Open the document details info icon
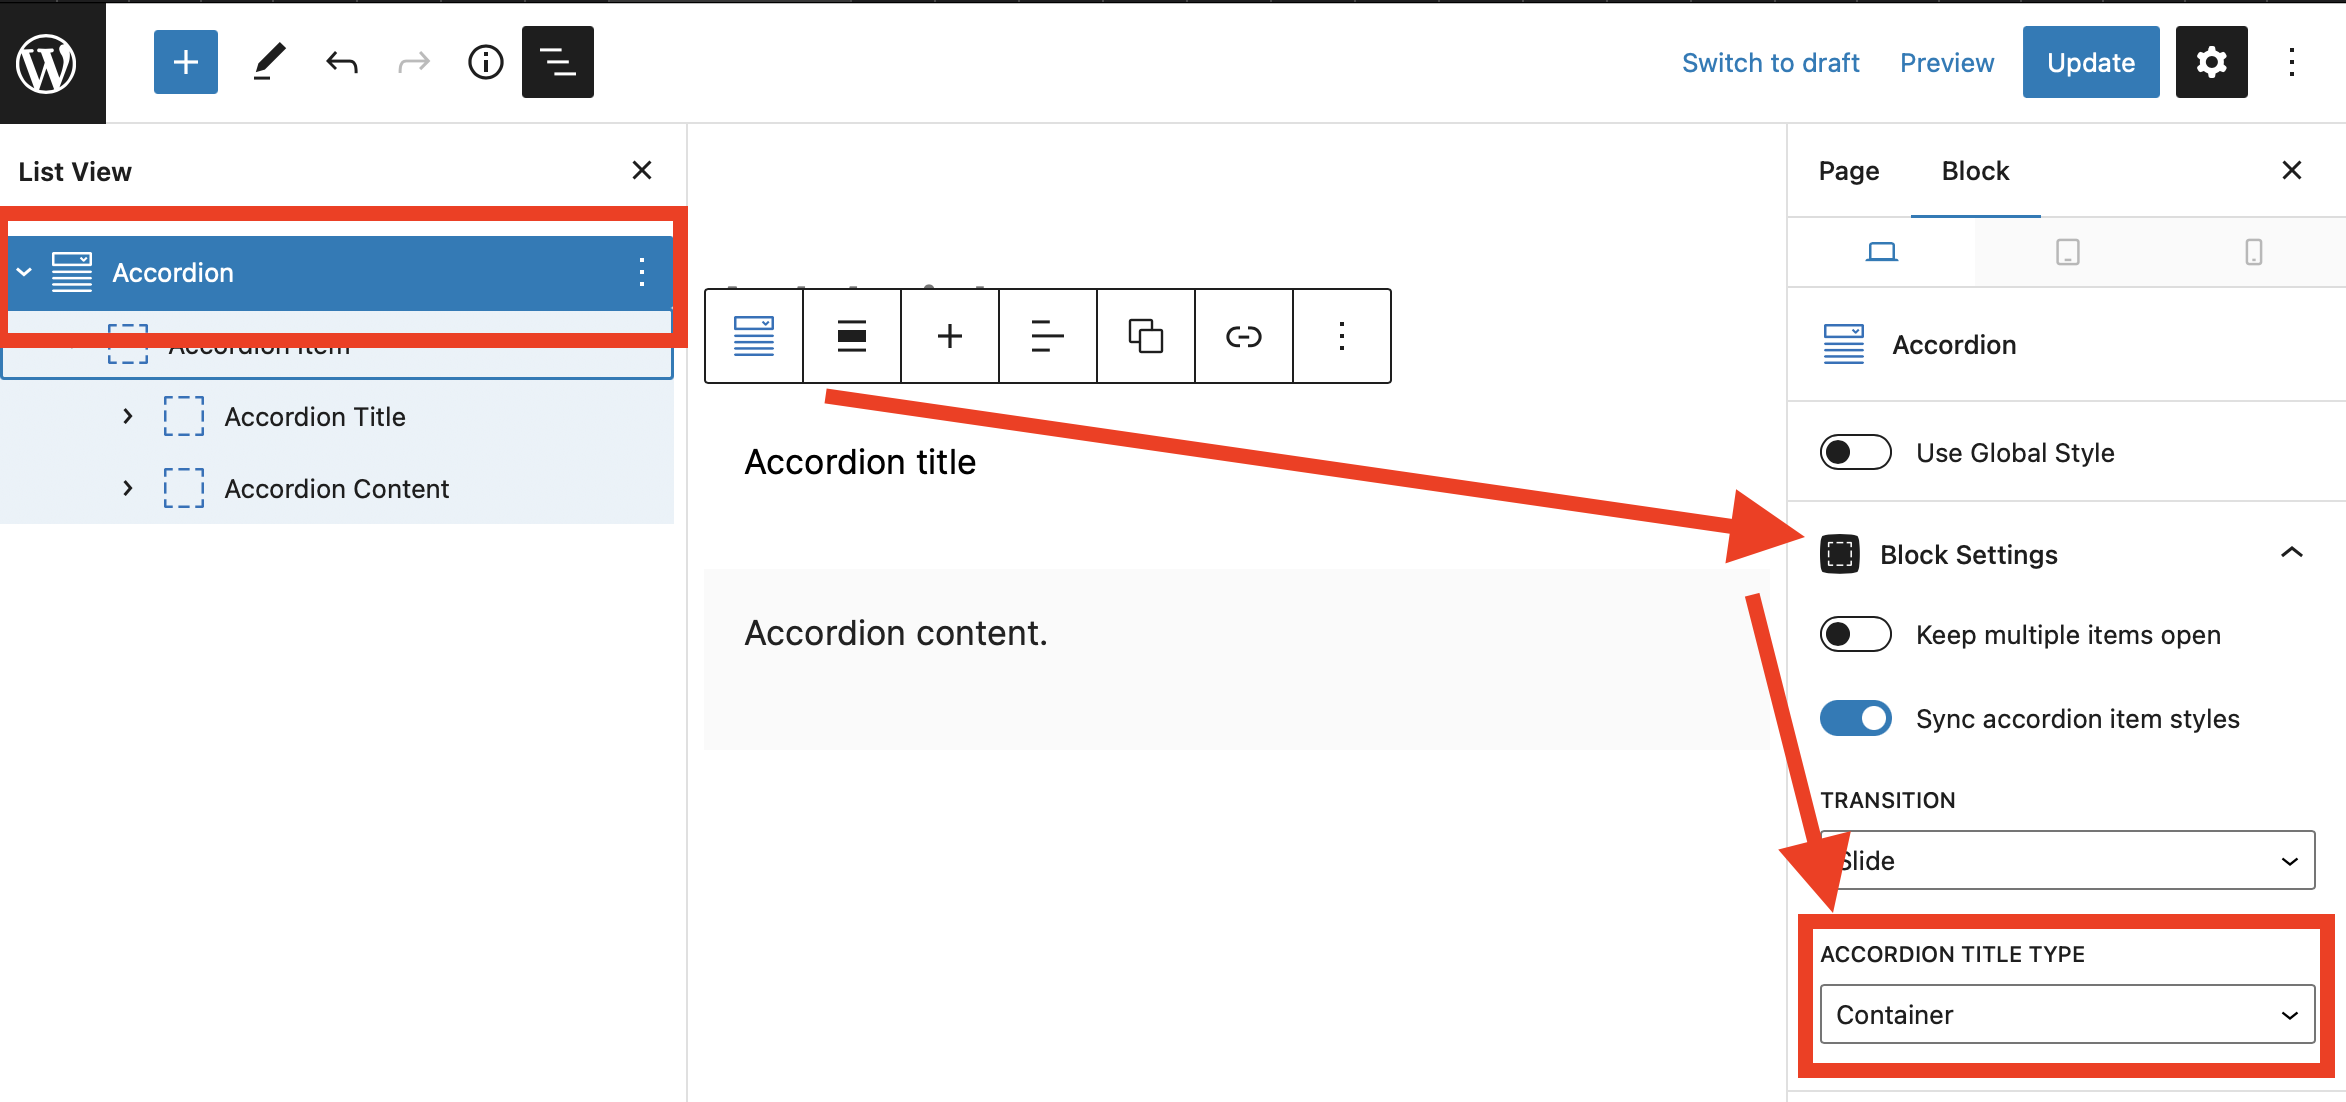Screen dimensions: 2346x1102 point(485,62)
